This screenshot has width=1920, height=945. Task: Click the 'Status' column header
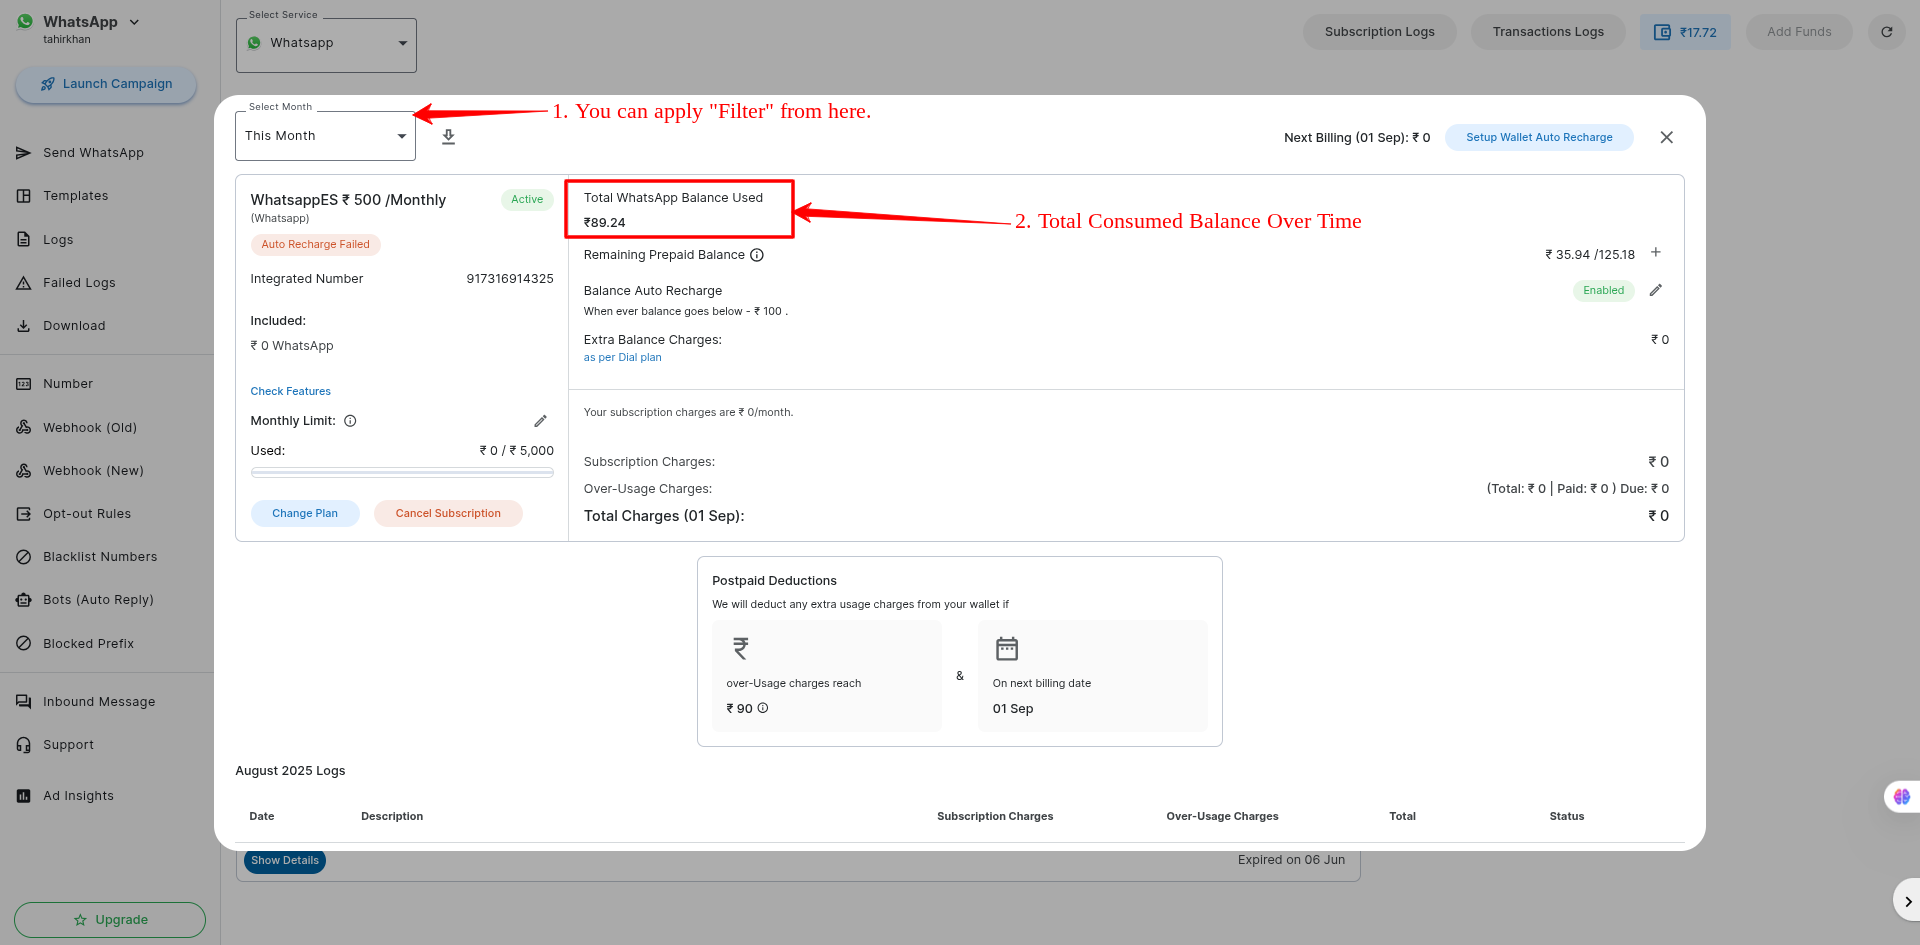tap(1567, 817)
